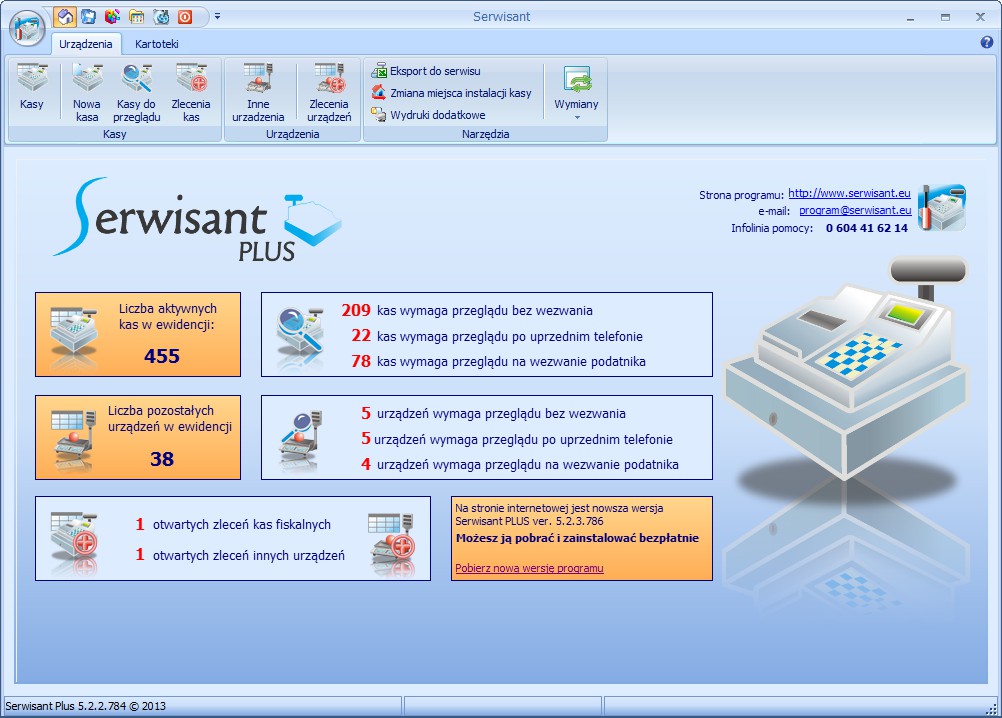
Task: Click the Serwisant window title text
Action: click(x=501, y=17)
